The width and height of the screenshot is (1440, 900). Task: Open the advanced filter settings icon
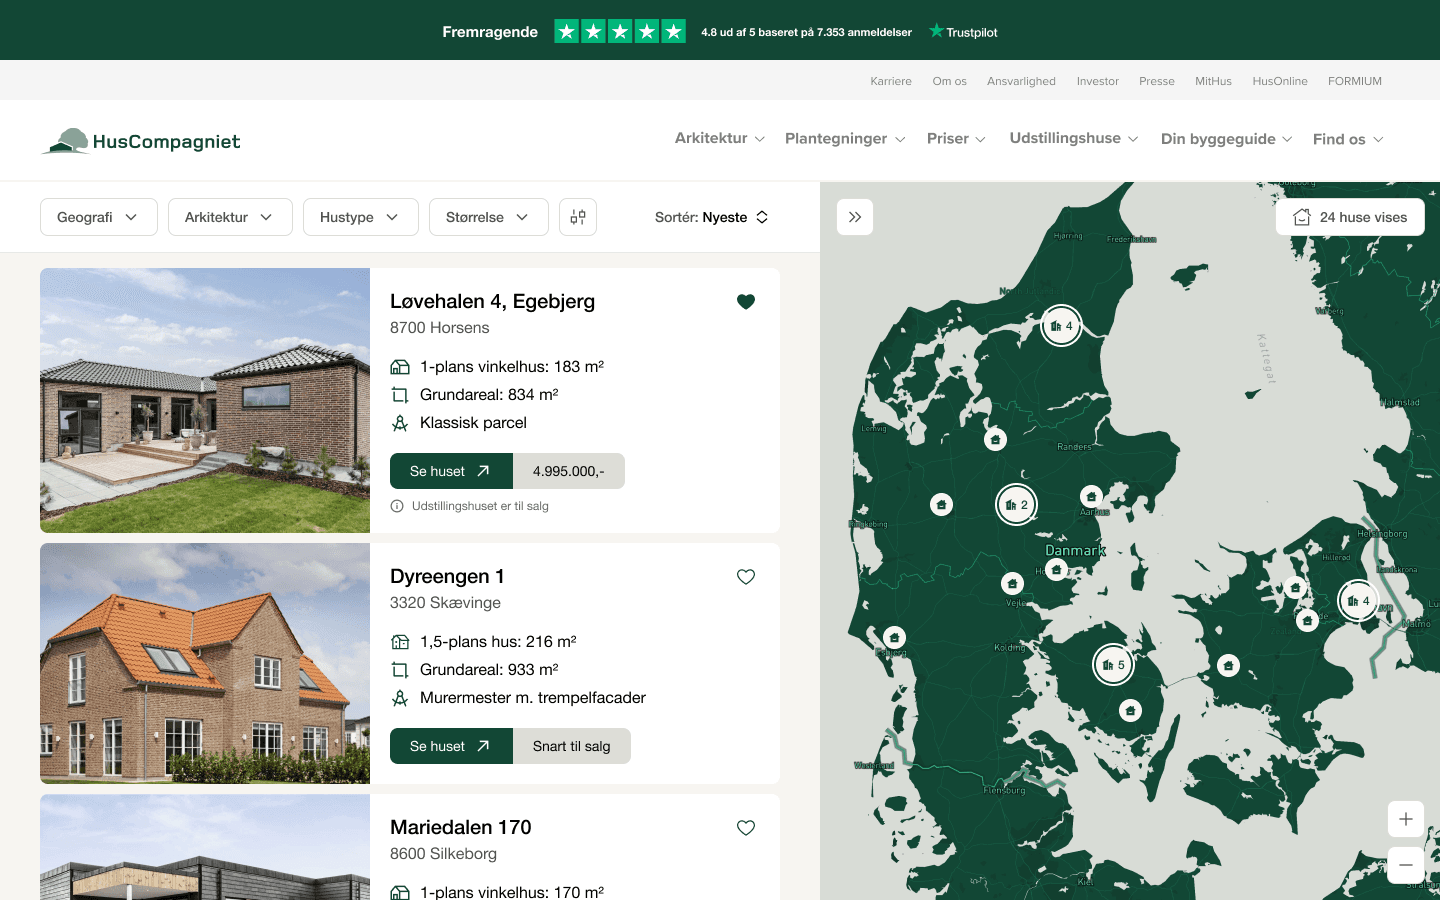pyautogui.click(x=578, y=217)
